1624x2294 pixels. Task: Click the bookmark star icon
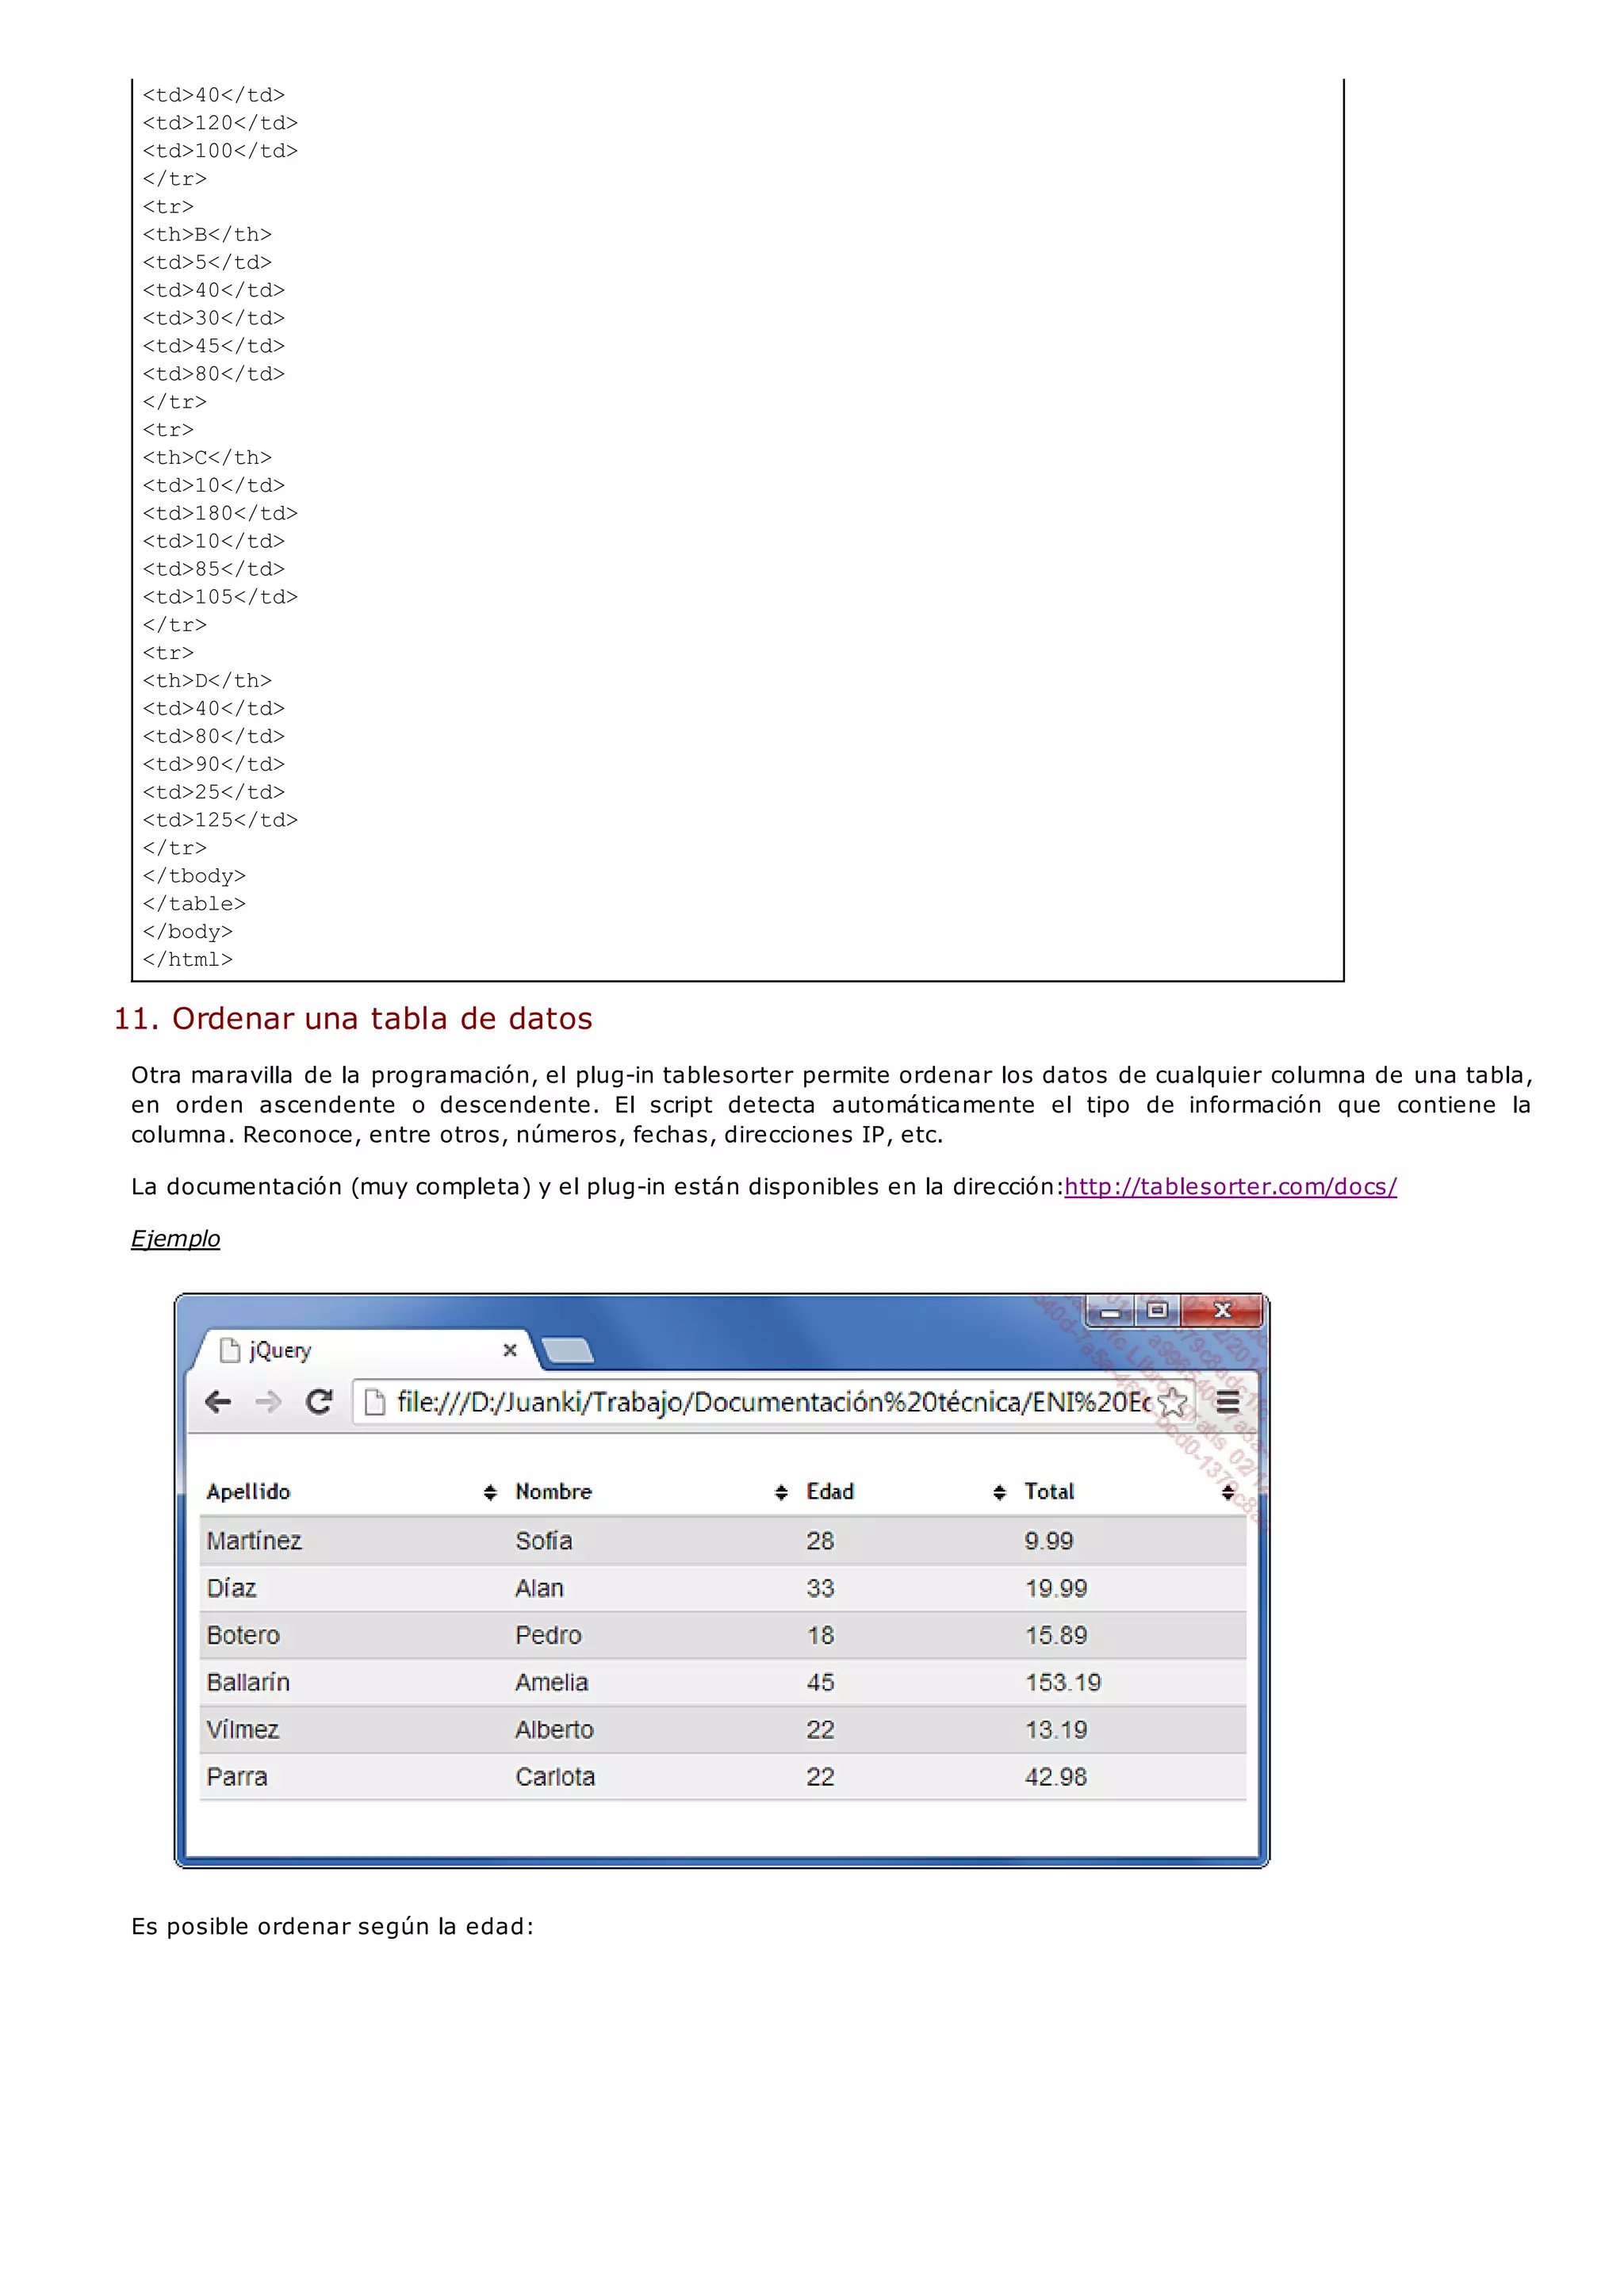(x=1172, y=1402)
